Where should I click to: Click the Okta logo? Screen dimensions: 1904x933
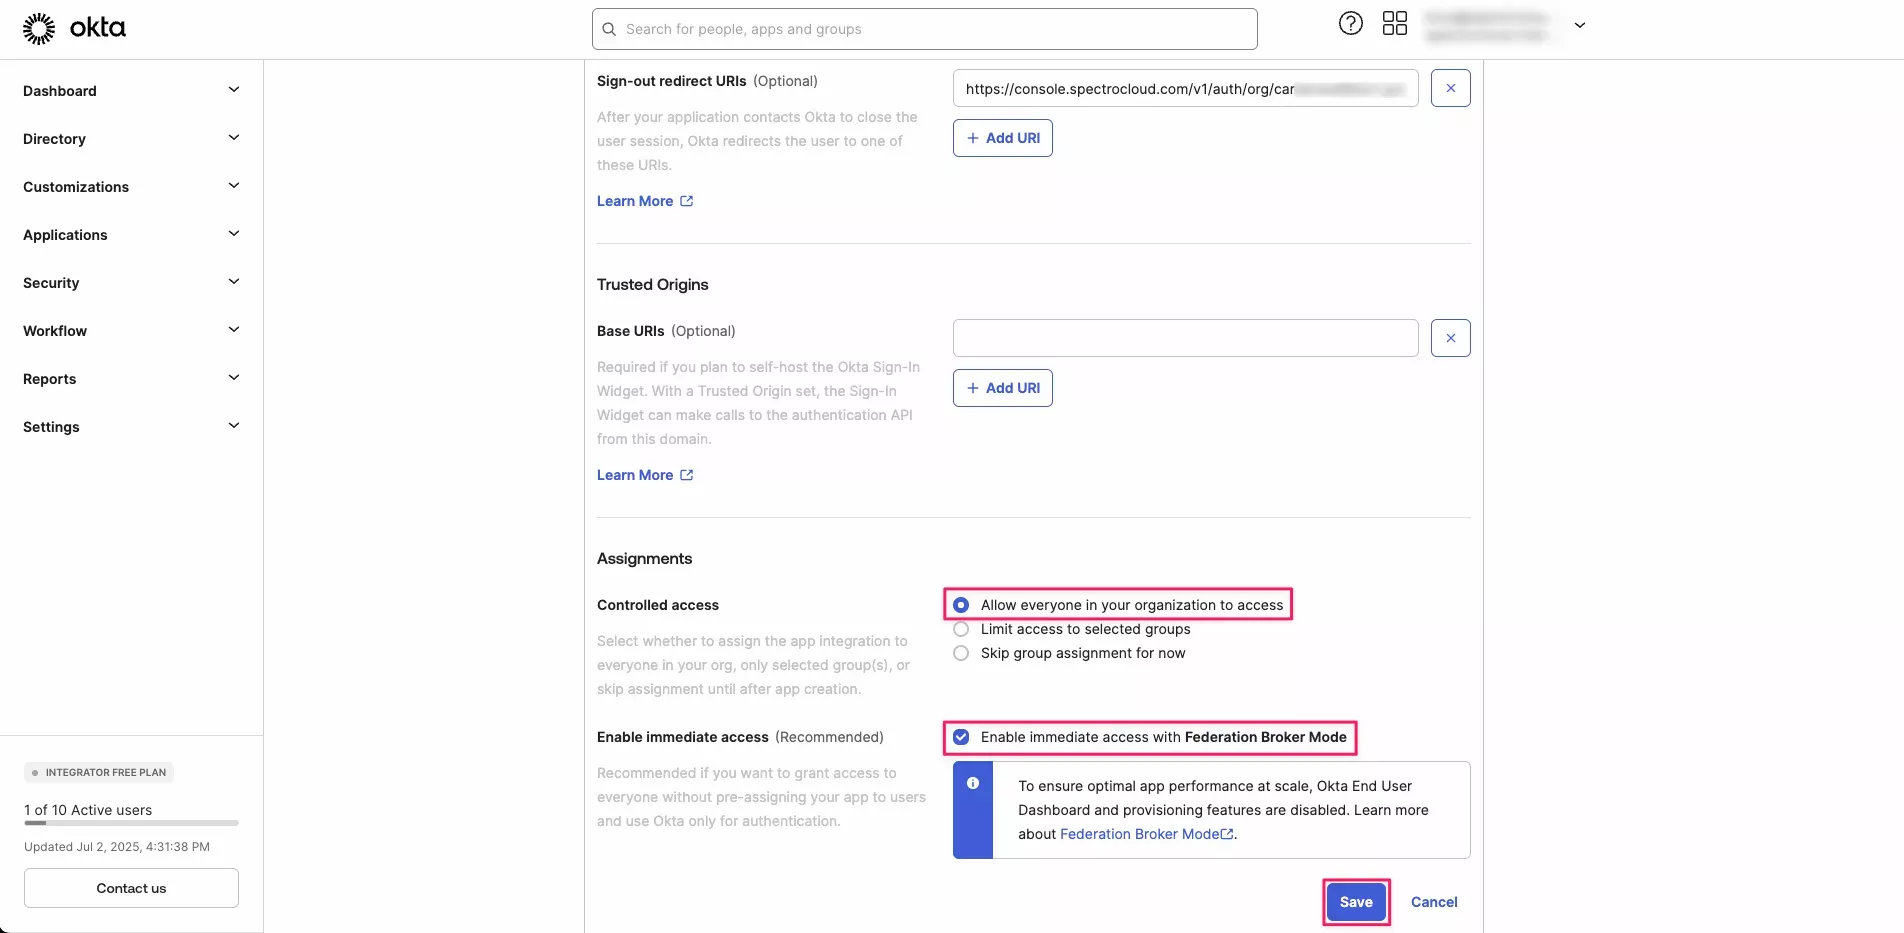point(74,28)
